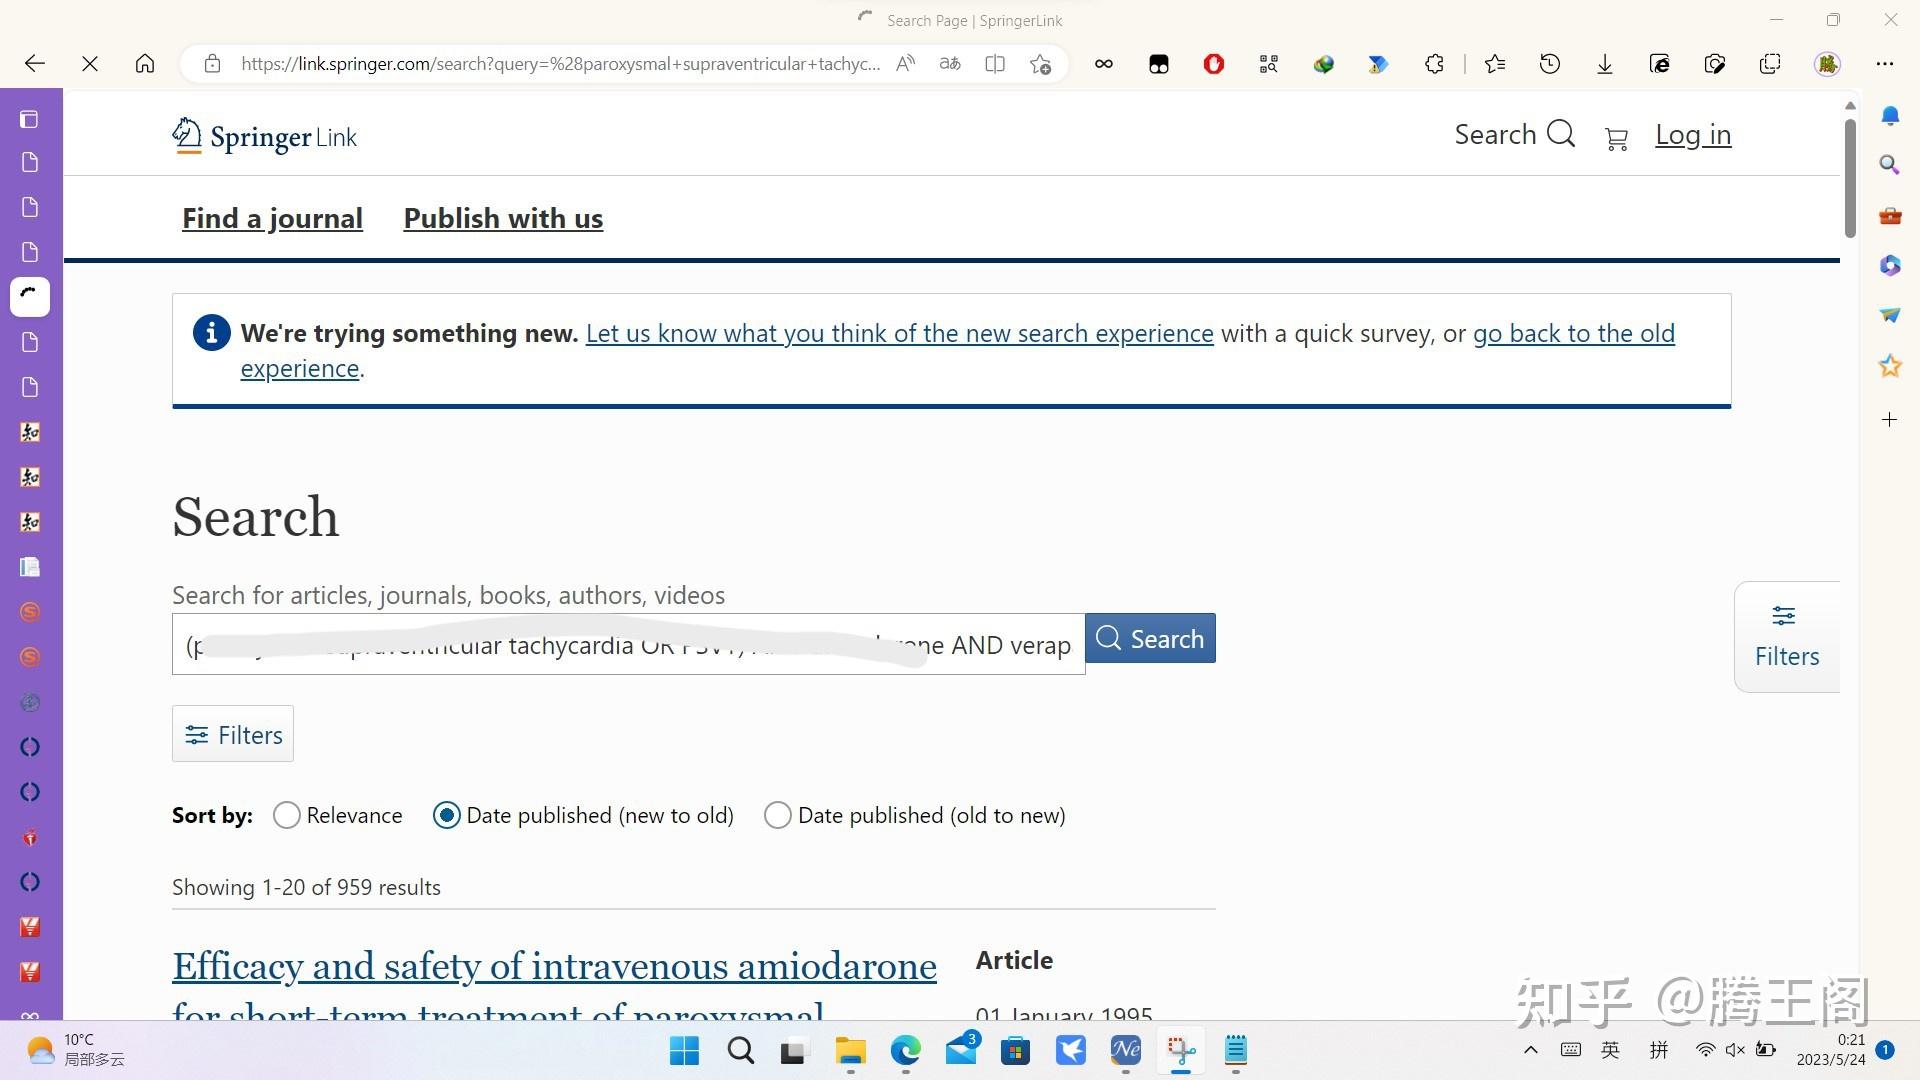Open Find a journal menu
This screenshot has height=1080, width=1920.
coord(272,218)
